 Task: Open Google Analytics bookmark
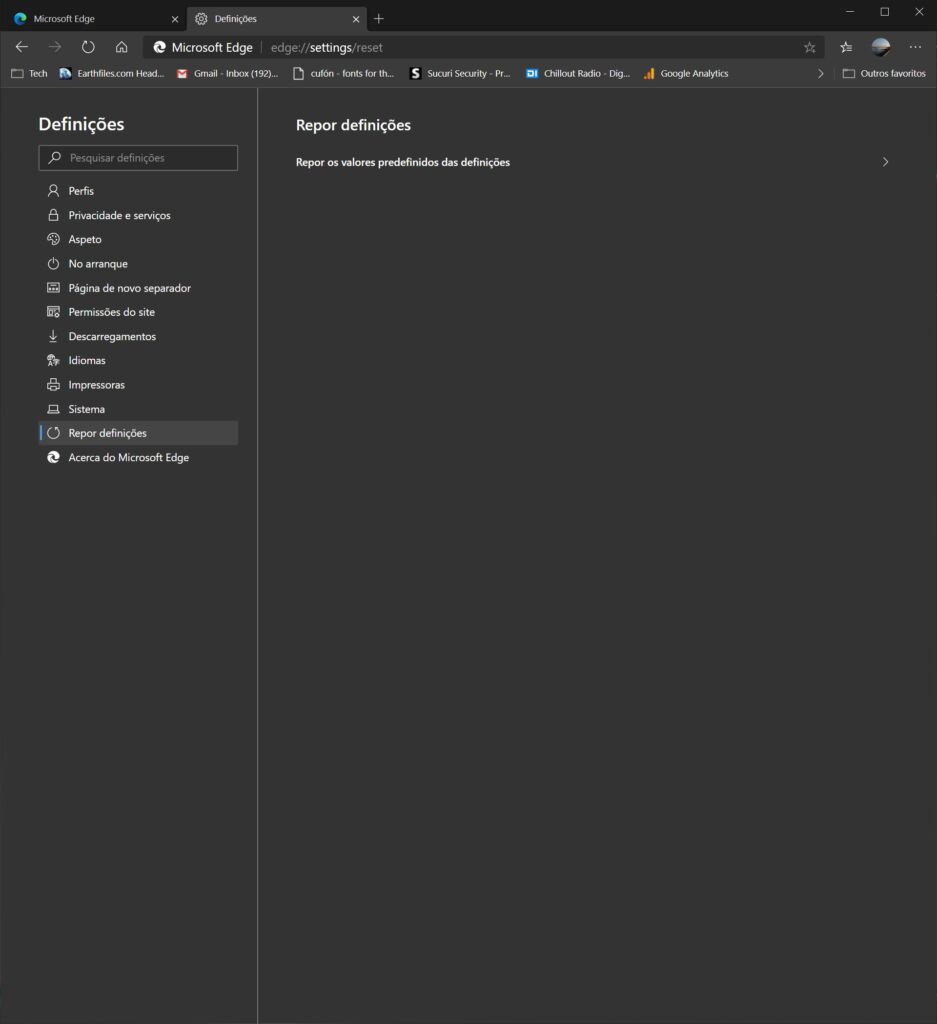(x=686, y=74)
